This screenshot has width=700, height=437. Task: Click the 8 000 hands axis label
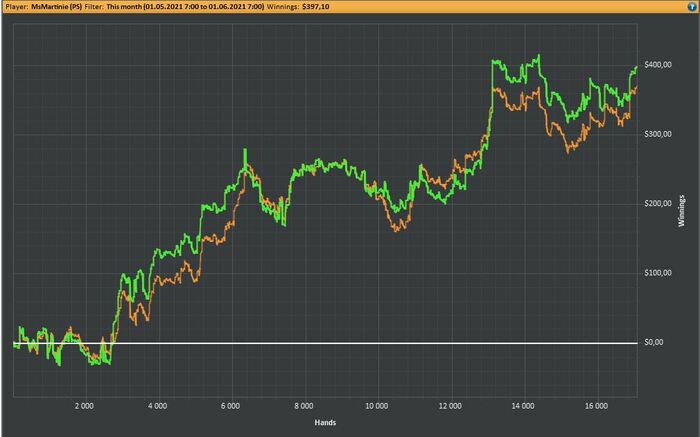[x=304, y=406]
